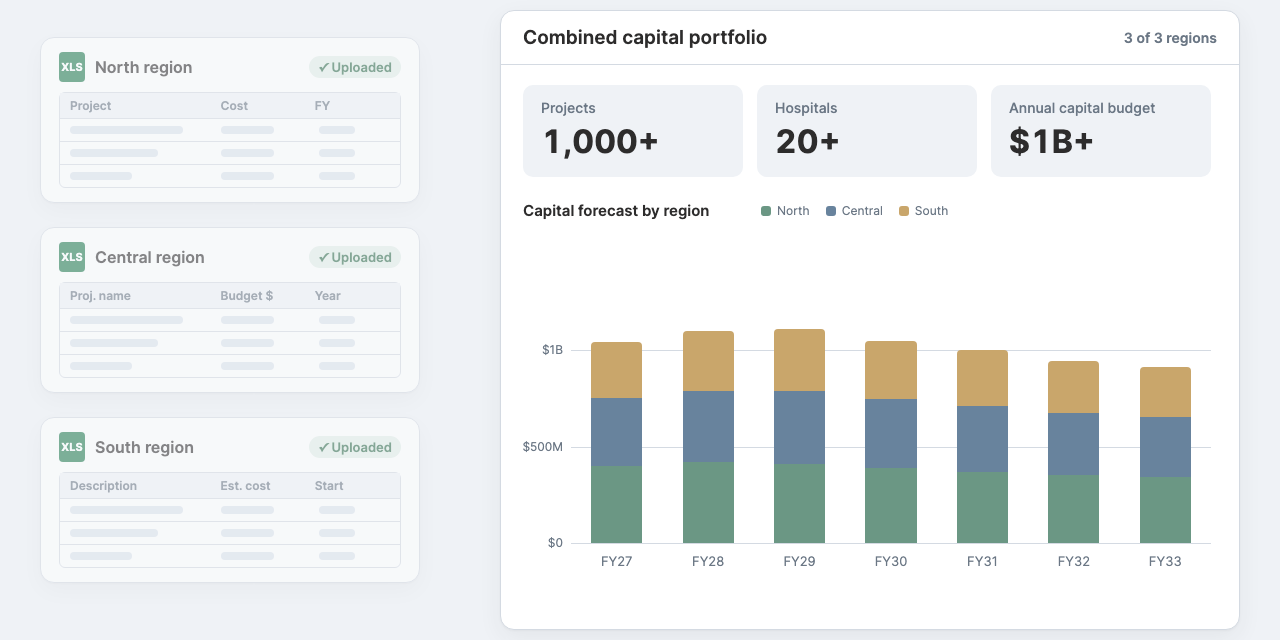Click the Uploaded badge on North region
Image resolution: width=1280 pixels, height=640 pixels.
coord(355,67)
